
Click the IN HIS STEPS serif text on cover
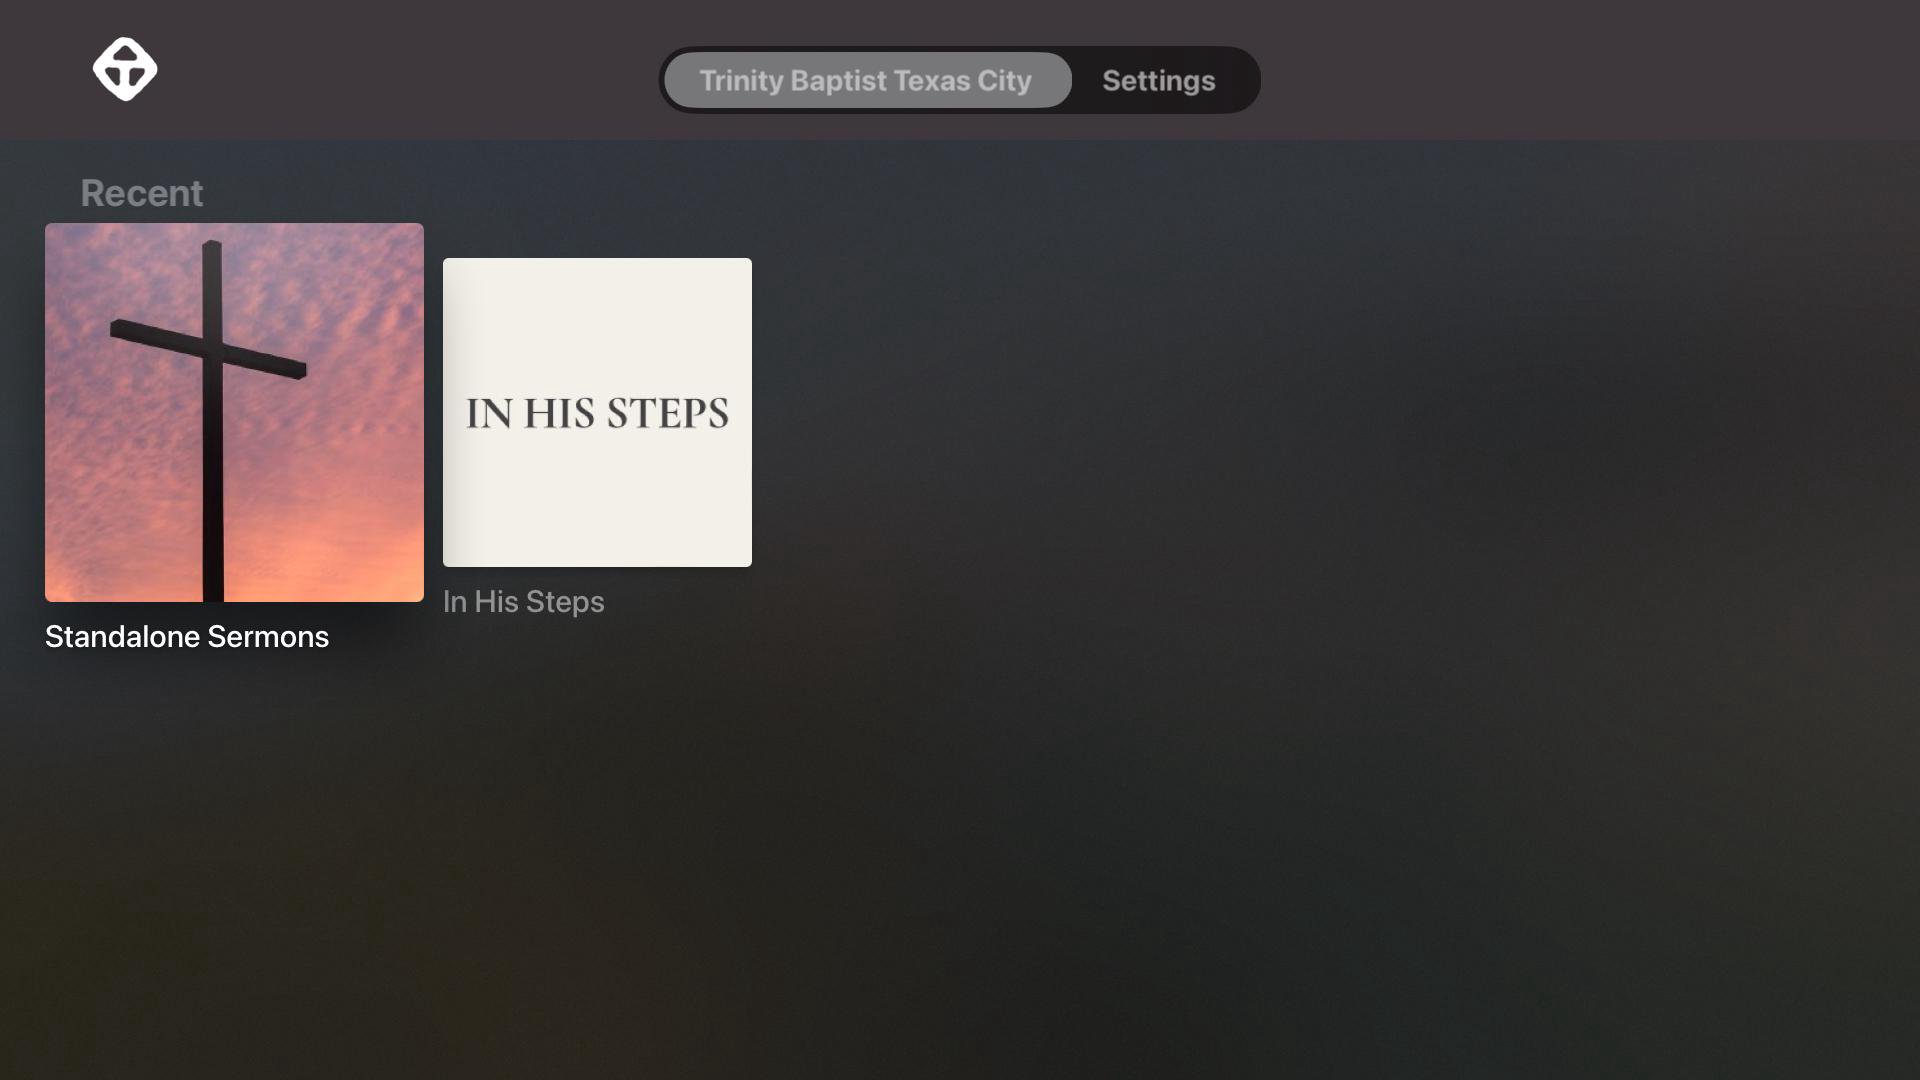597,413
